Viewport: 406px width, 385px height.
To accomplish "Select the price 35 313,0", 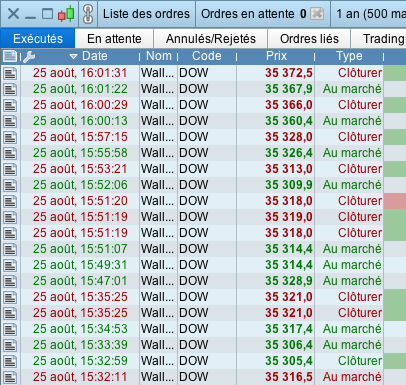I will click(x=289, y=169).
